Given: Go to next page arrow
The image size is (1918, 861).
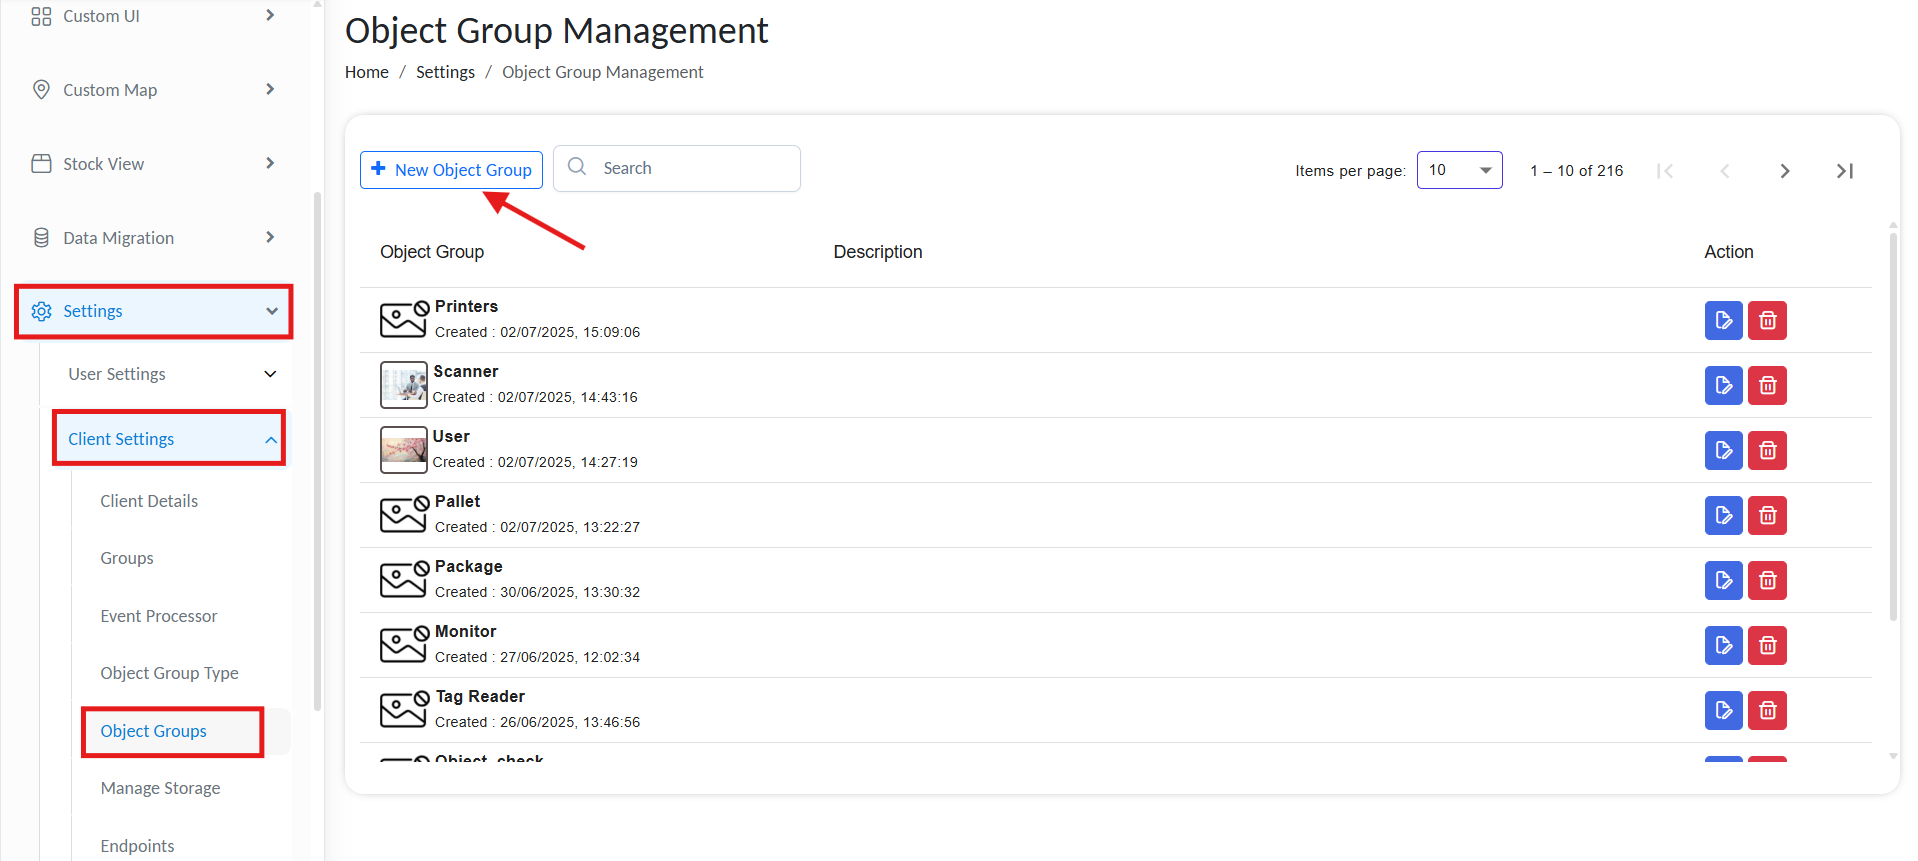Looking at the screenshot, I should click(x=1784, y=171).
